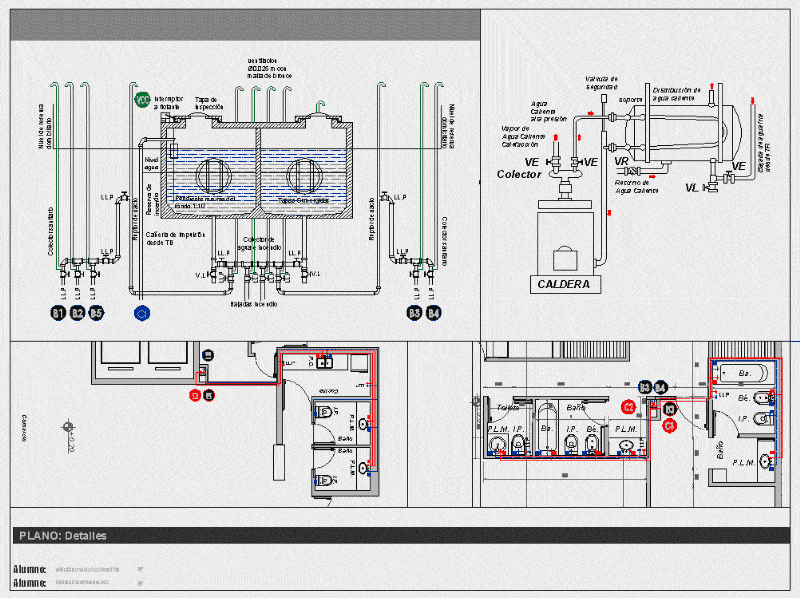This screenshot has height=598, width=800.
Task: Expand the Bajadas incendio outlets group
Action: click(253, 301)
